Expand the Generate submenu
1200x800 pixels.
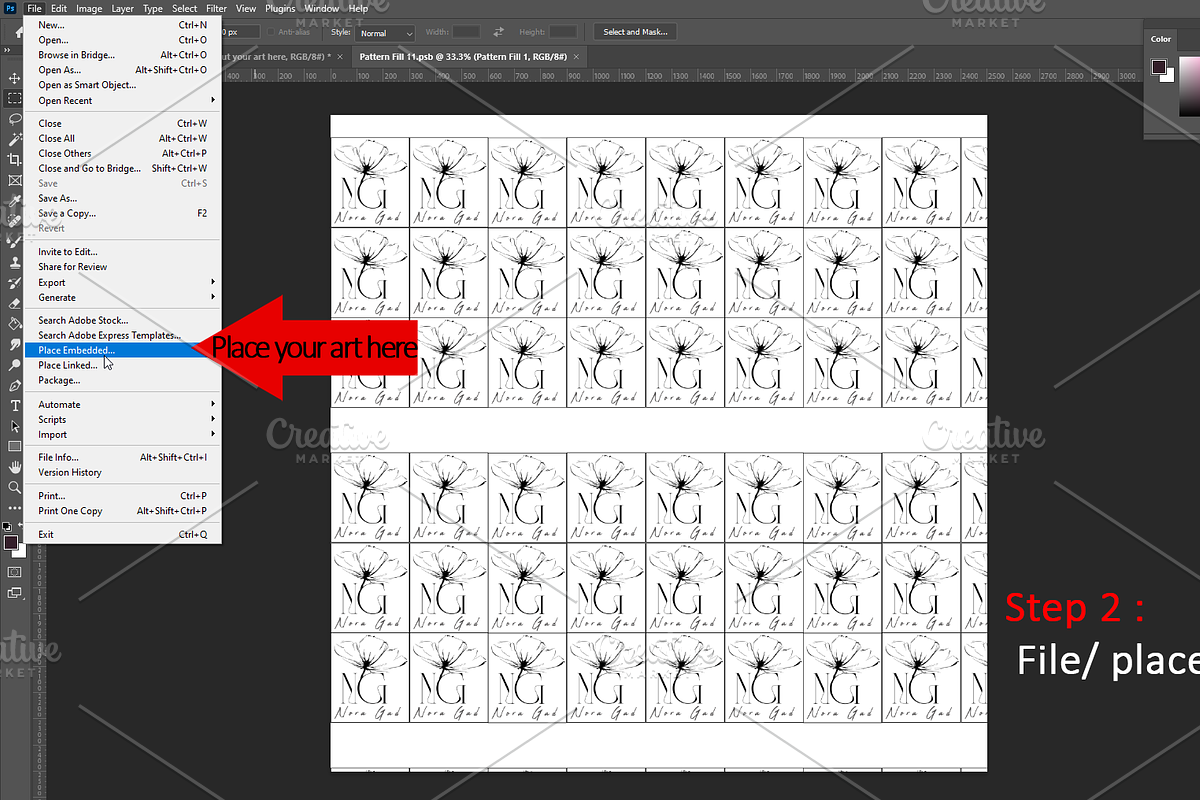[121, 297]
